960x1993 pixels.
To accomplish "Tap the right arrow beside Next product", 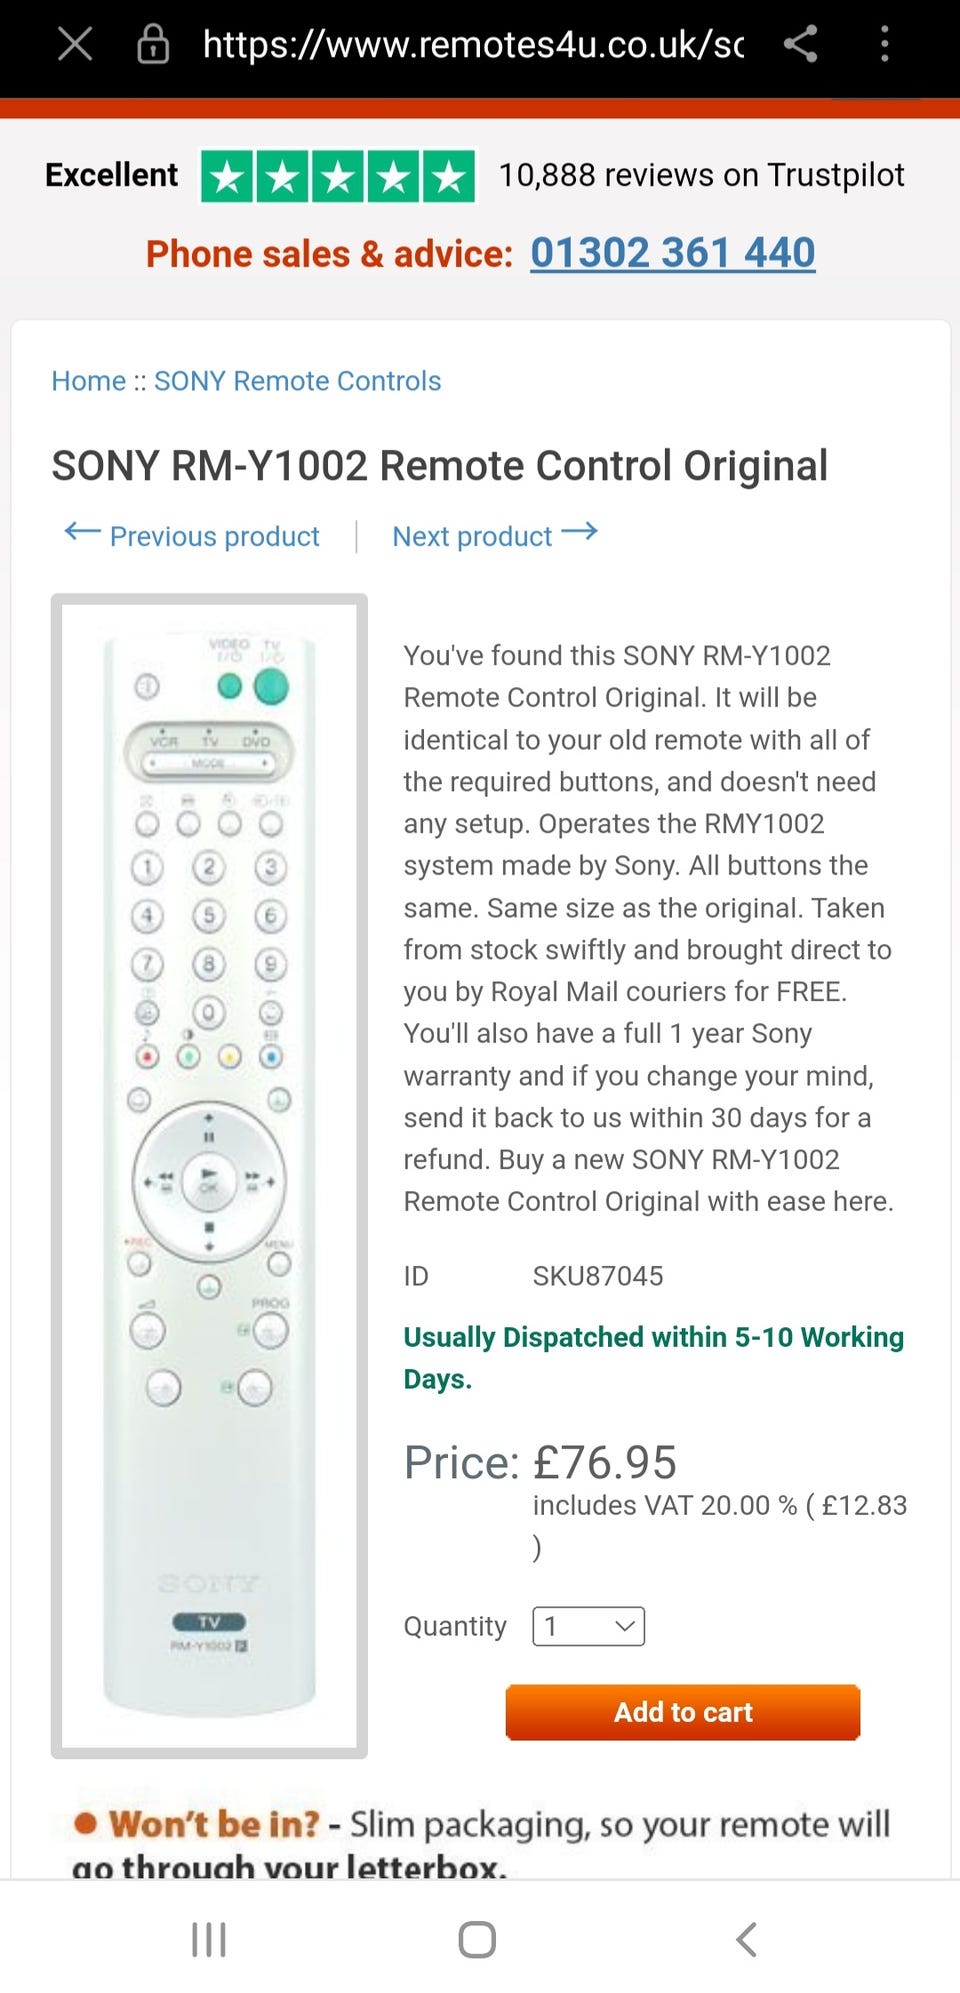I will point(580,532).
